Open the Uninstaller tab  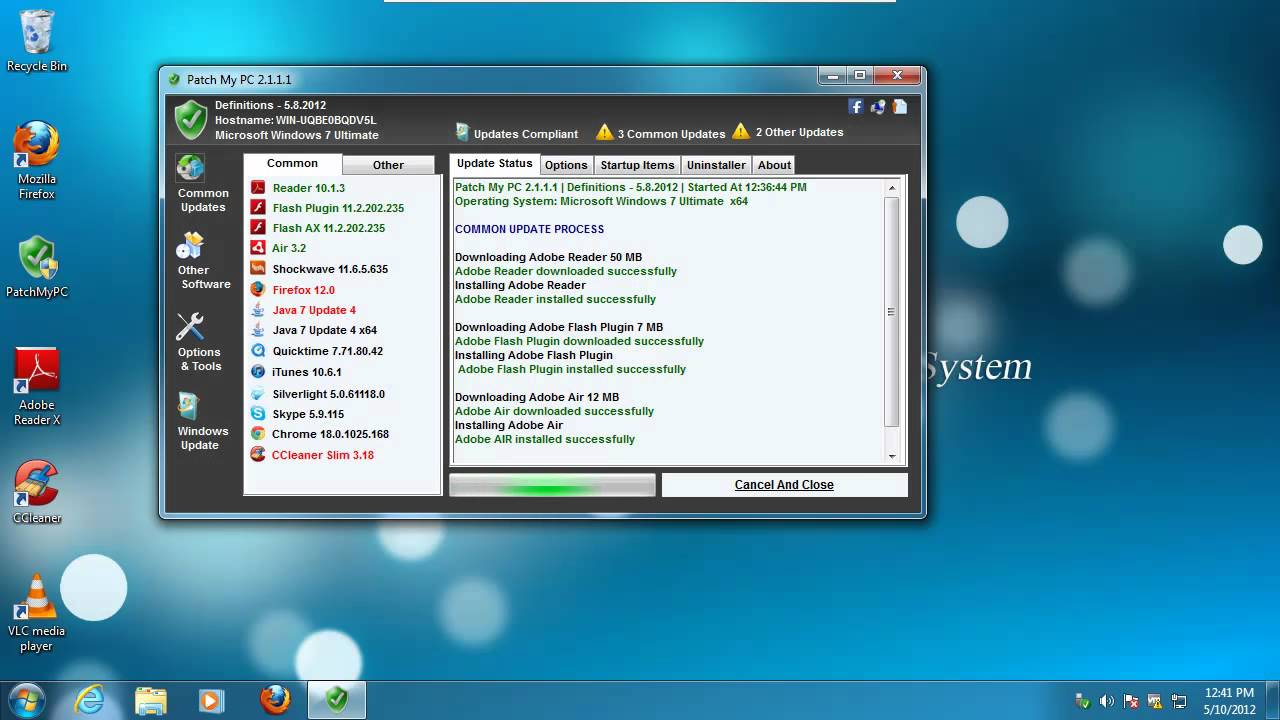point(716,165)
